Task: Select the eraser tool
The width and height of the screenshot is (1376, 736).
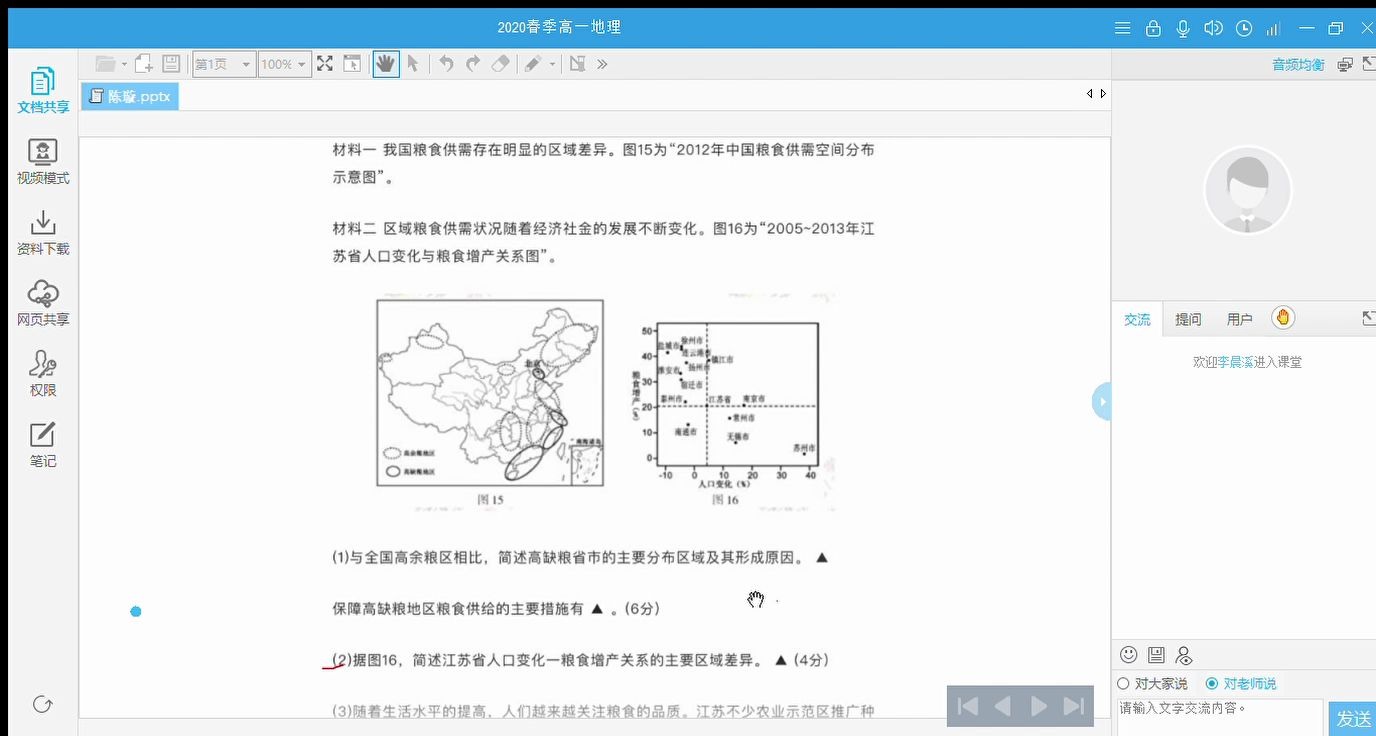Action: [x=501, y=64]
